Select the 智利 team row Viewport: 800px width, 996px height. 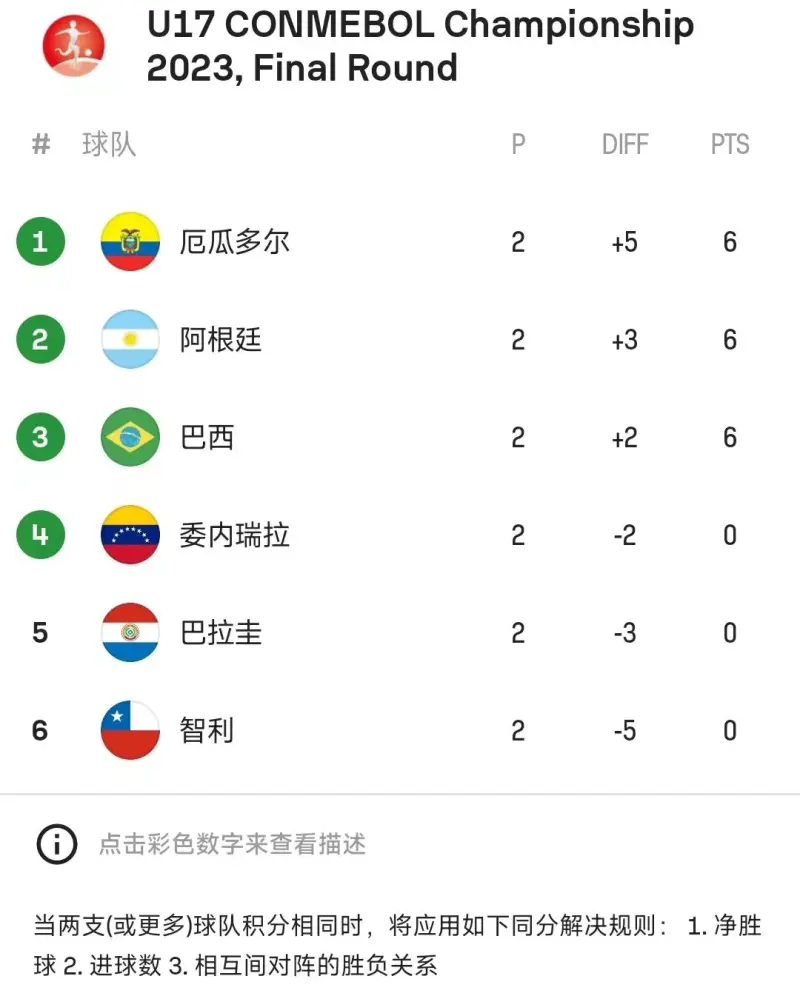tap(400, 730)
